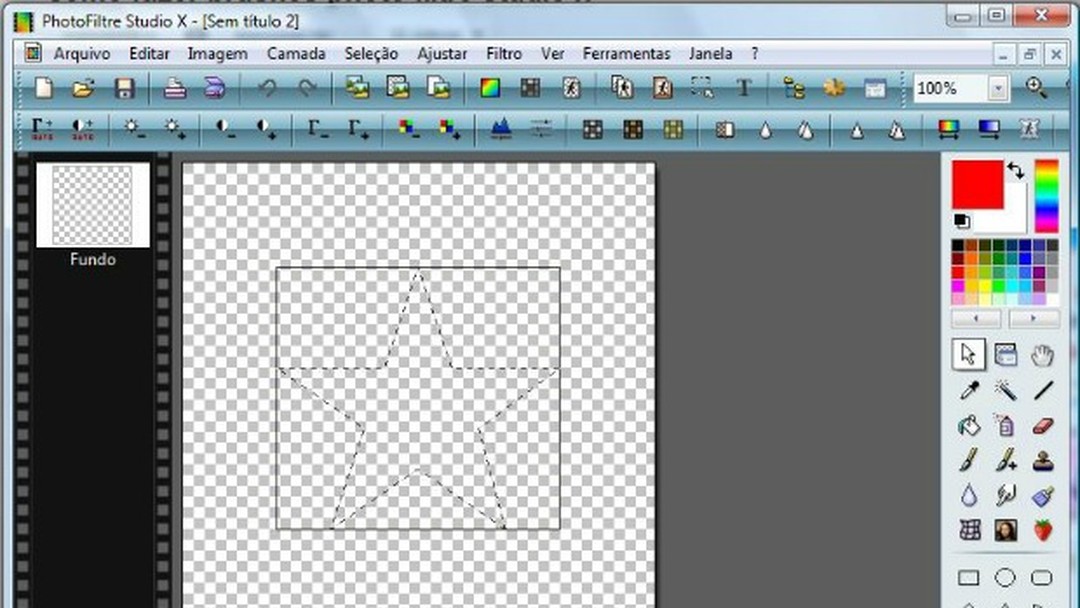
Task: Choose the Paint Bucket fill tool
Action: point(968,425)
